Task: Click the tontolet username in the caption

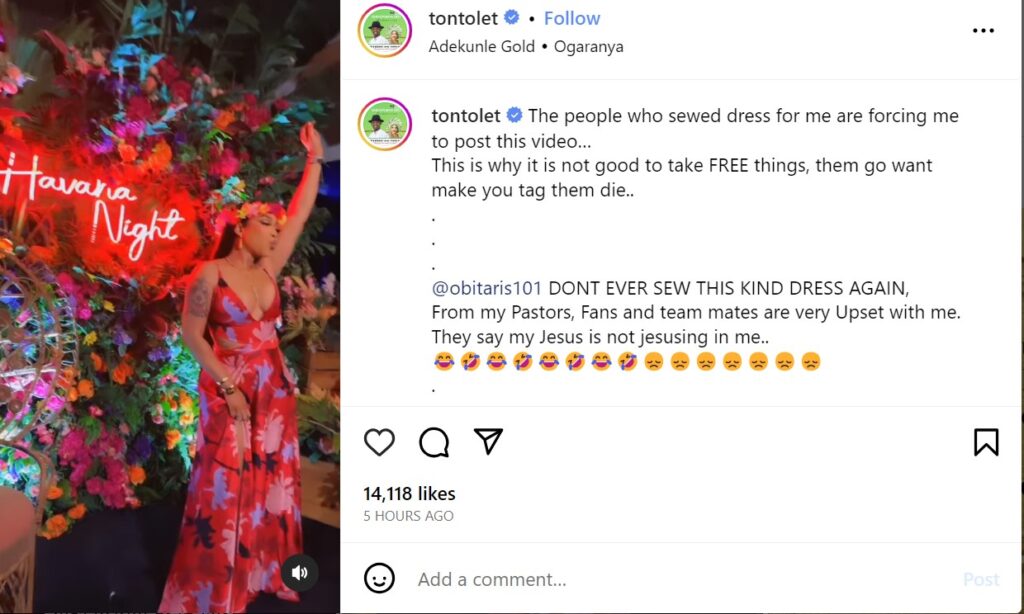Action: pyautogui.click(x=467, y=116)
